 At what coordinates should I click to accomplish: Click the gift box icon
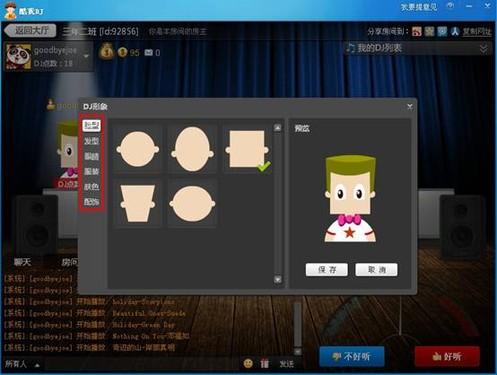click(x=264, y=363)
